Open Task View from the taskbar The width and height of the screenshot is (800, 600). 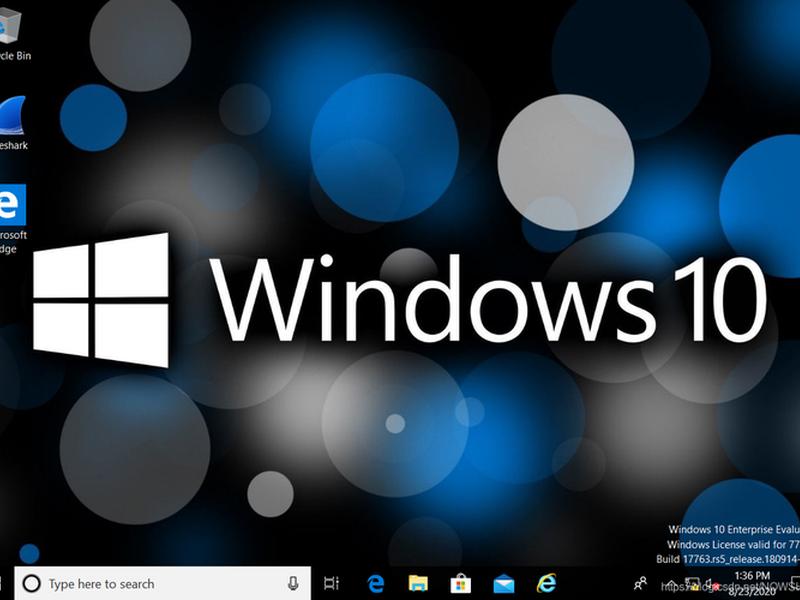coord(332,583)
